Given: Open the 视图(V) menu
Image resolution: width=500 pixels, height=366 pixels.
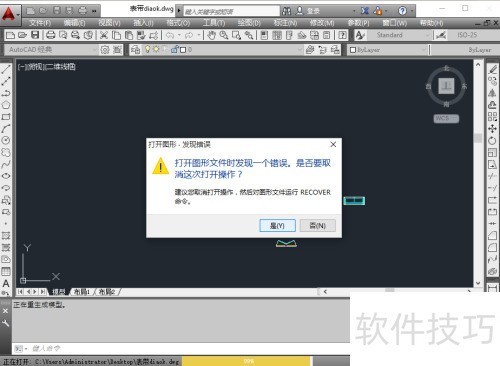Looking at the screenshot, I should coord(109,23).
